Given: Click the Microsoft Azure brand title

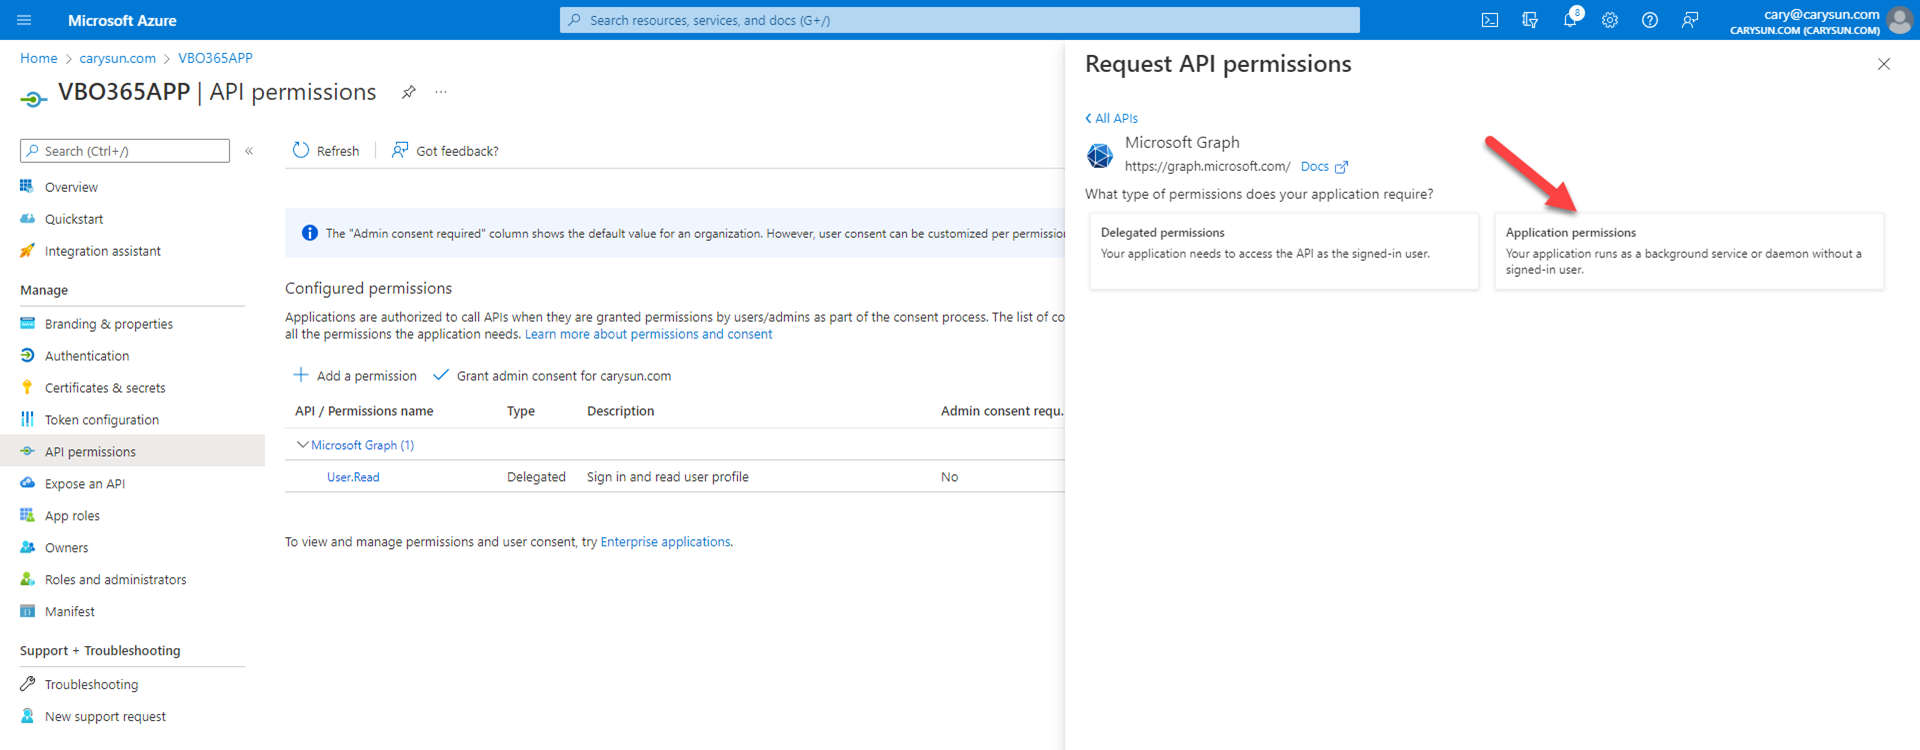Looking at the screenshot, I should 122,20.
